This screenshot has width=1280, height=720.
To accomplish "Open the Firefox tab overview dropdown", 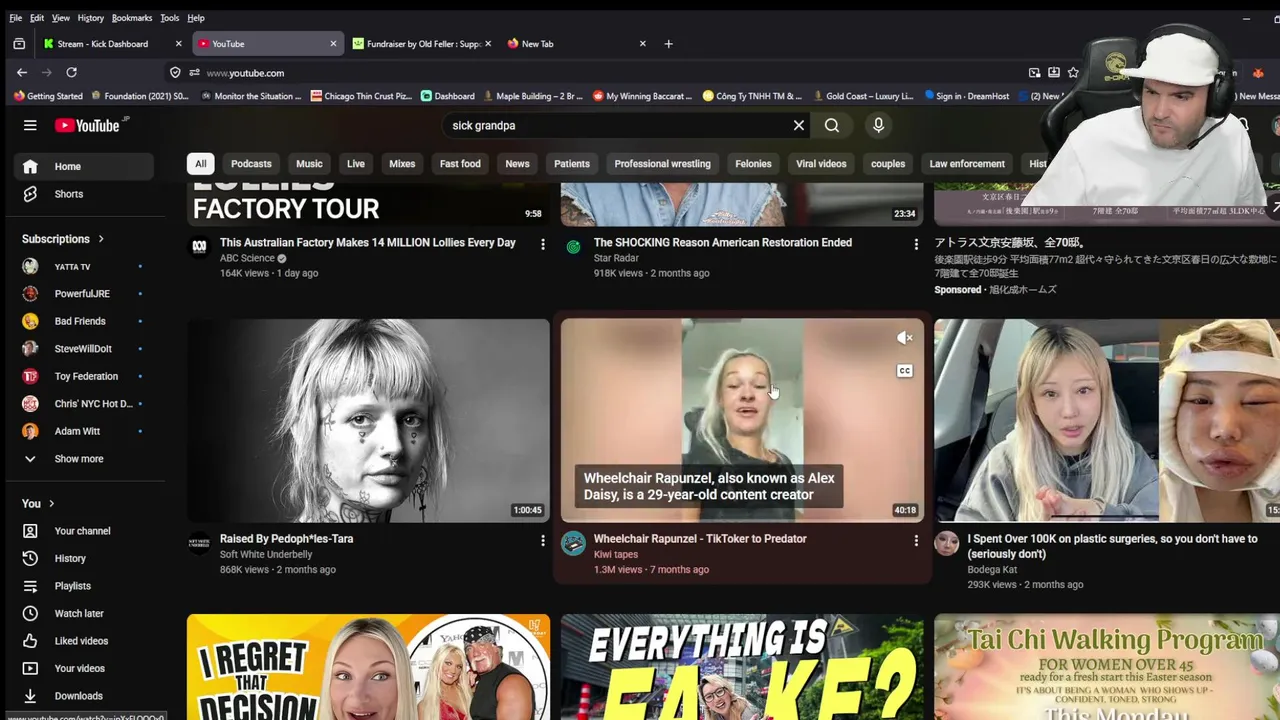I will 19,43.
